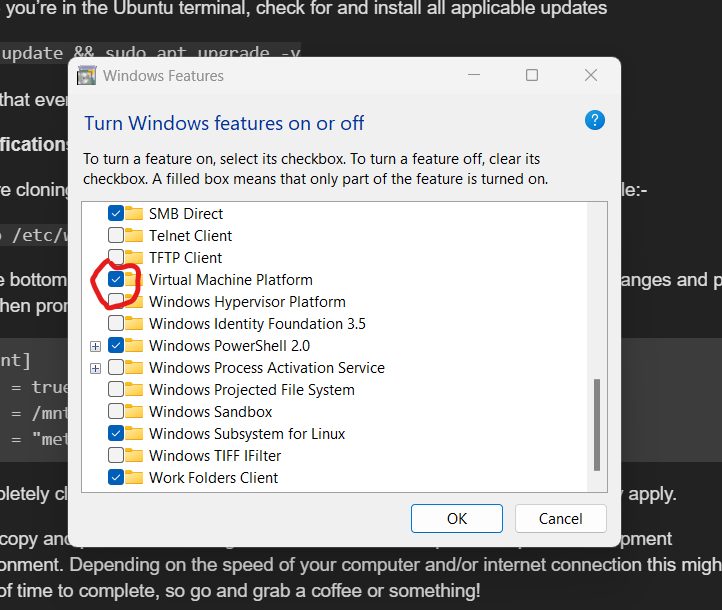Select the Work Folders Client folder icon
Viewport: 722px width, 610px height.
(x=134, y=477)
